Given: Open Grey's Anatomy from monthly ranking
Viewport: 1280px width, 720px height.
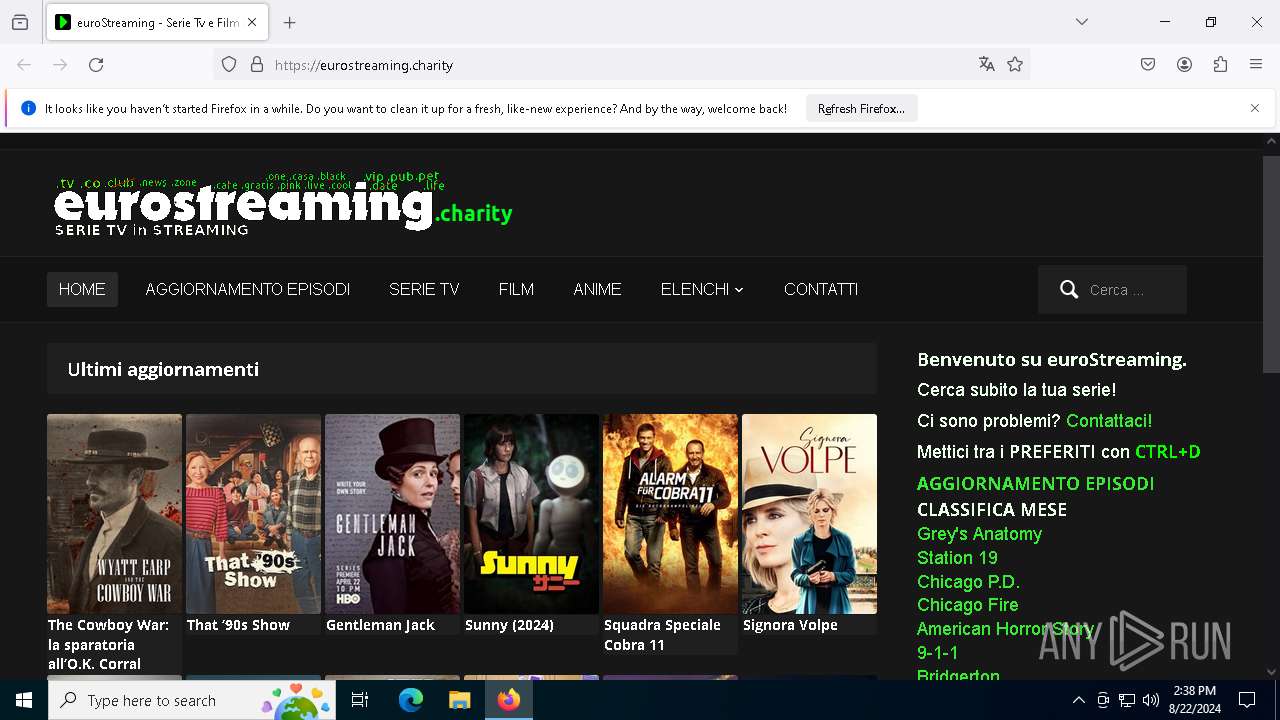Looking at the screenshot, I should (x=979, y=534).
